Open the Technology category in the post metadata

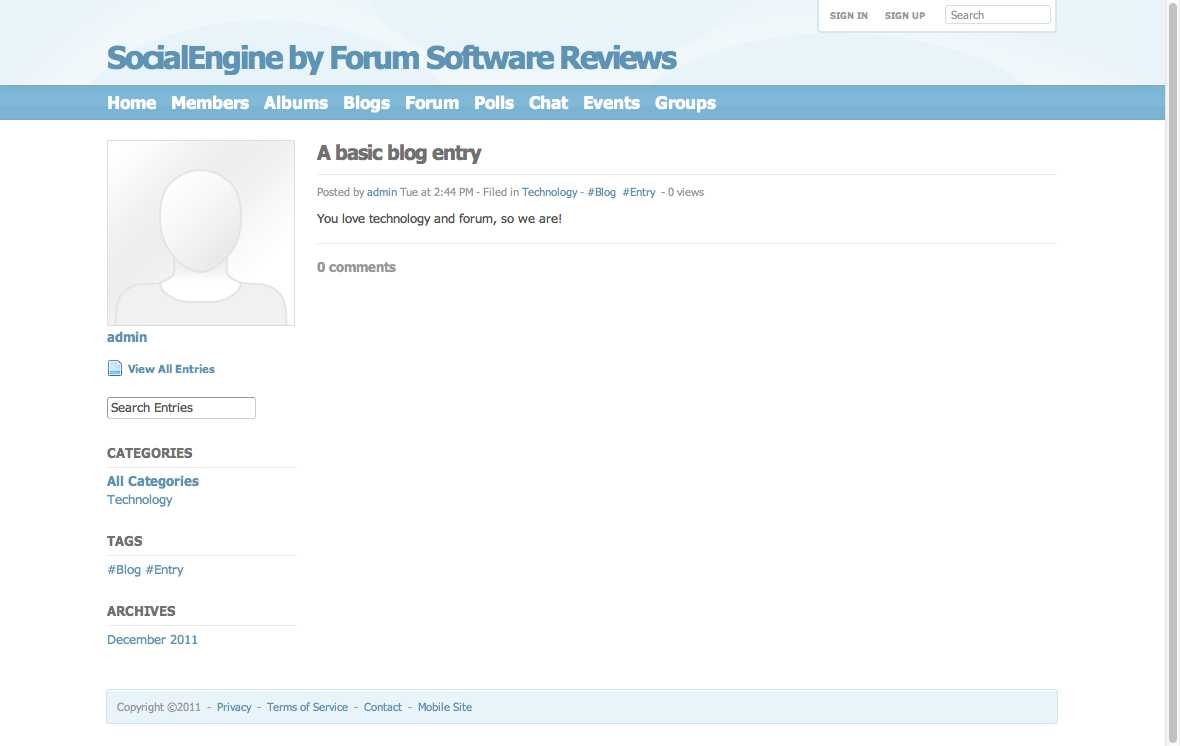click(549, 192)
